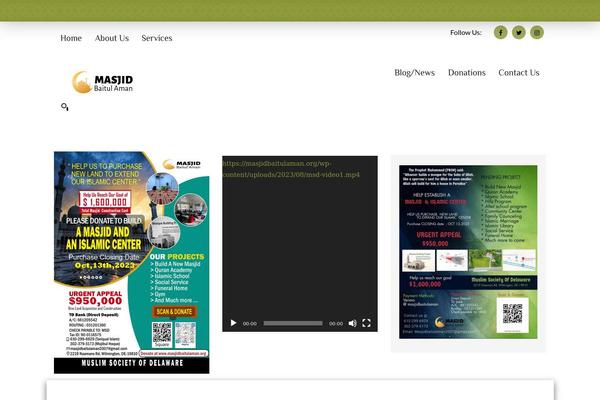This screenshot has height=400, width=600.
Task: Open Donations page
Action: pyautogui.click(x=467, y=73)
